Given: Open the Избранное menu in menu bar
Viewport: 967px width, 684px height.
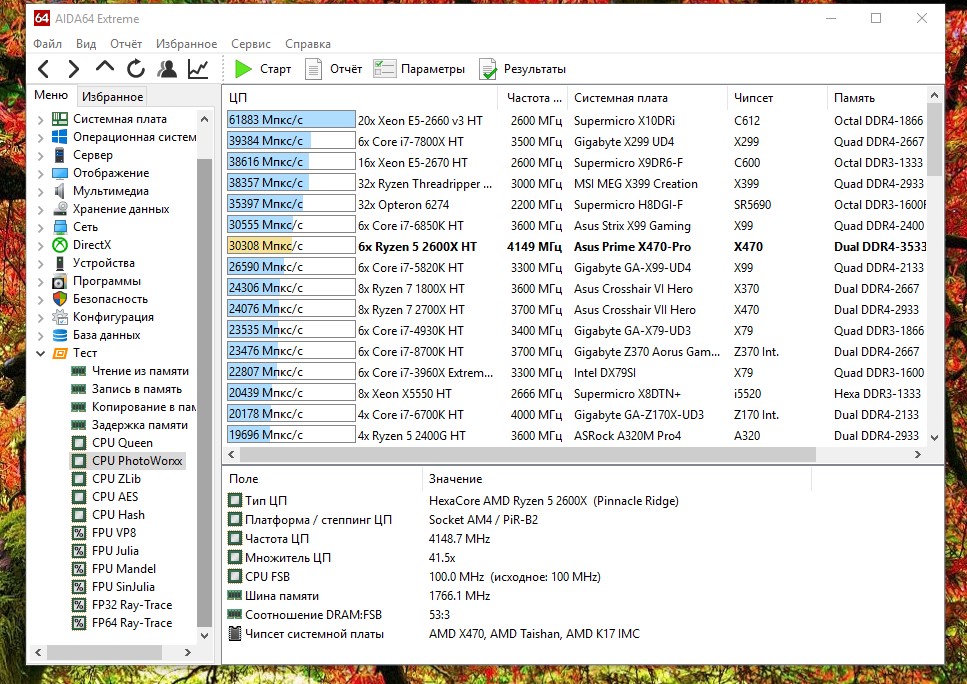Looking at the screenshot, I should coord(186,44).
